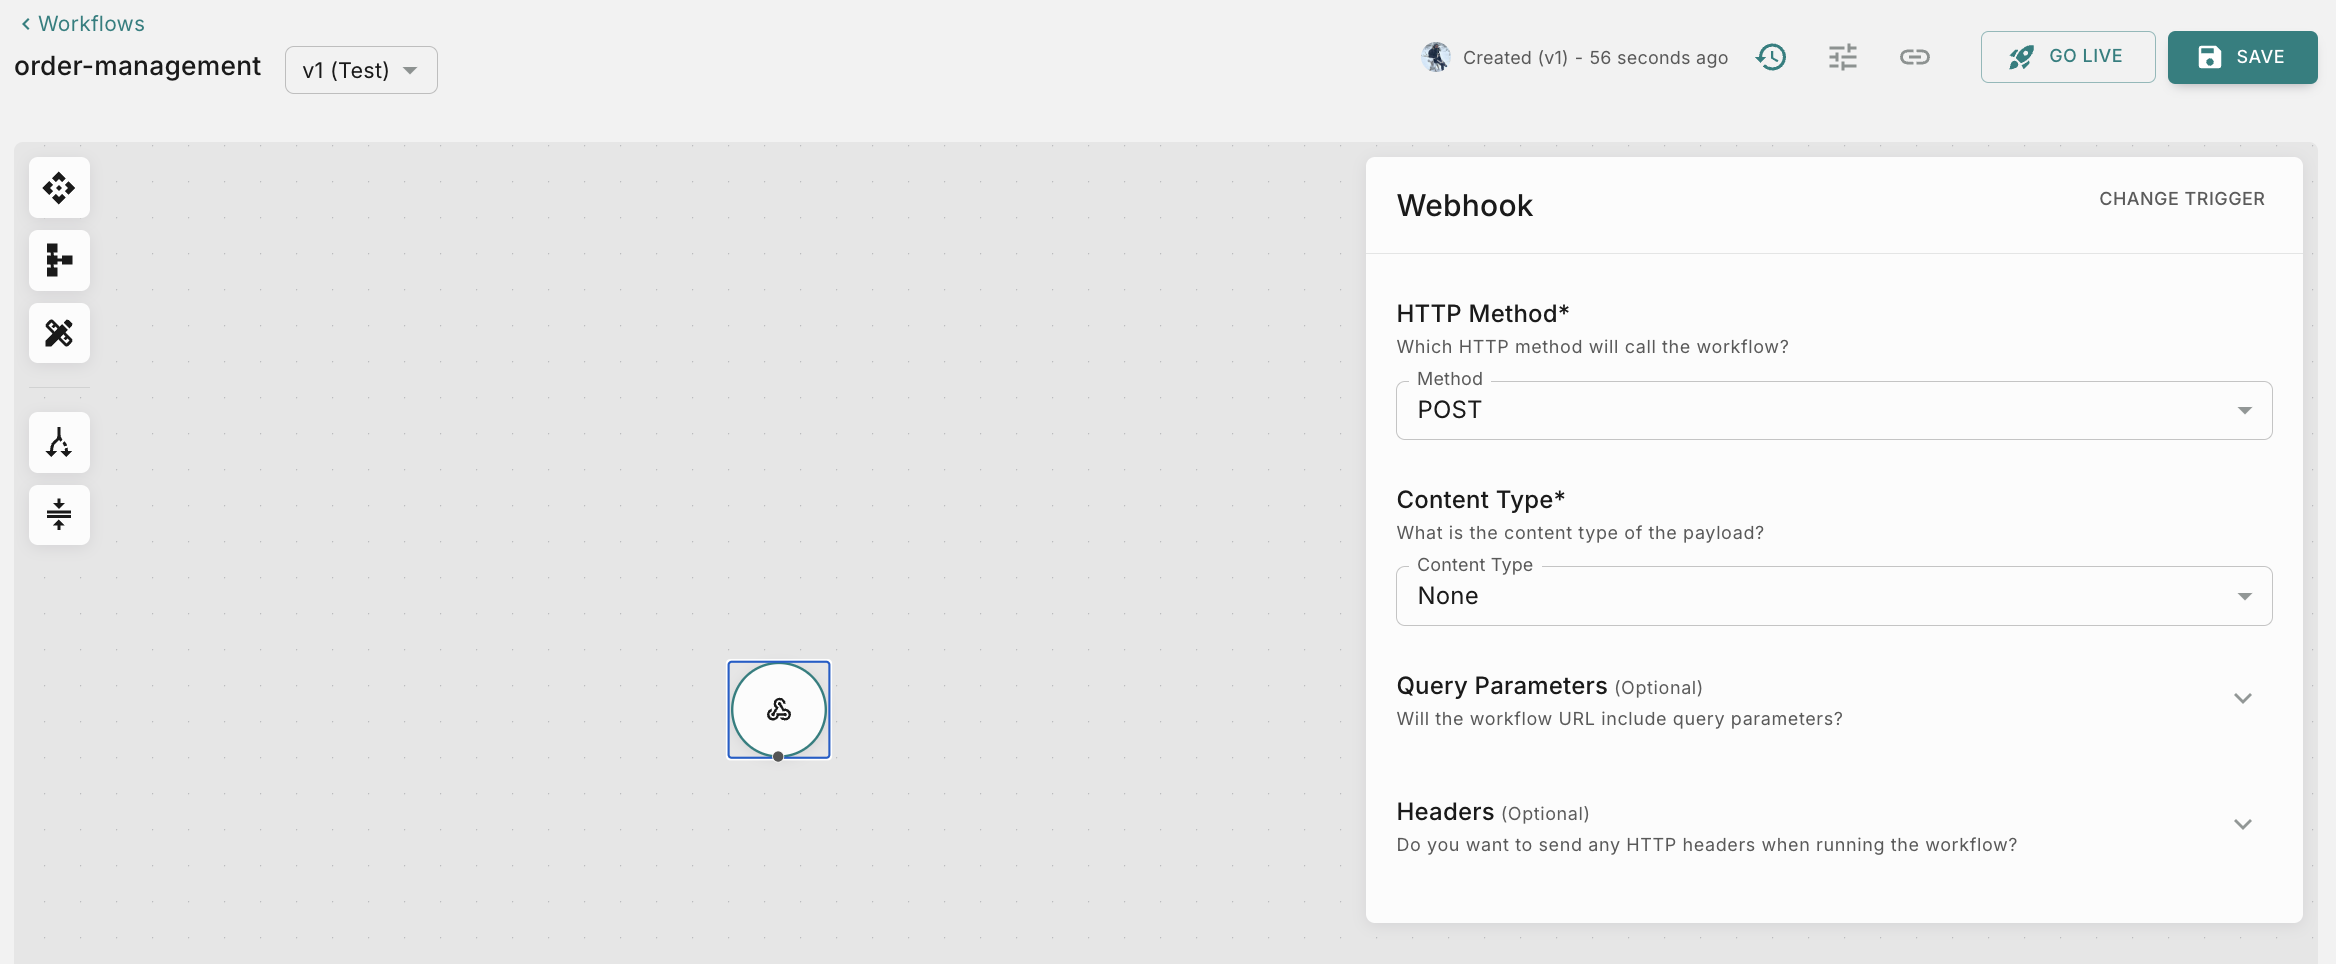
Task: Click the vertical align center icon
Action: pos(59,514)
